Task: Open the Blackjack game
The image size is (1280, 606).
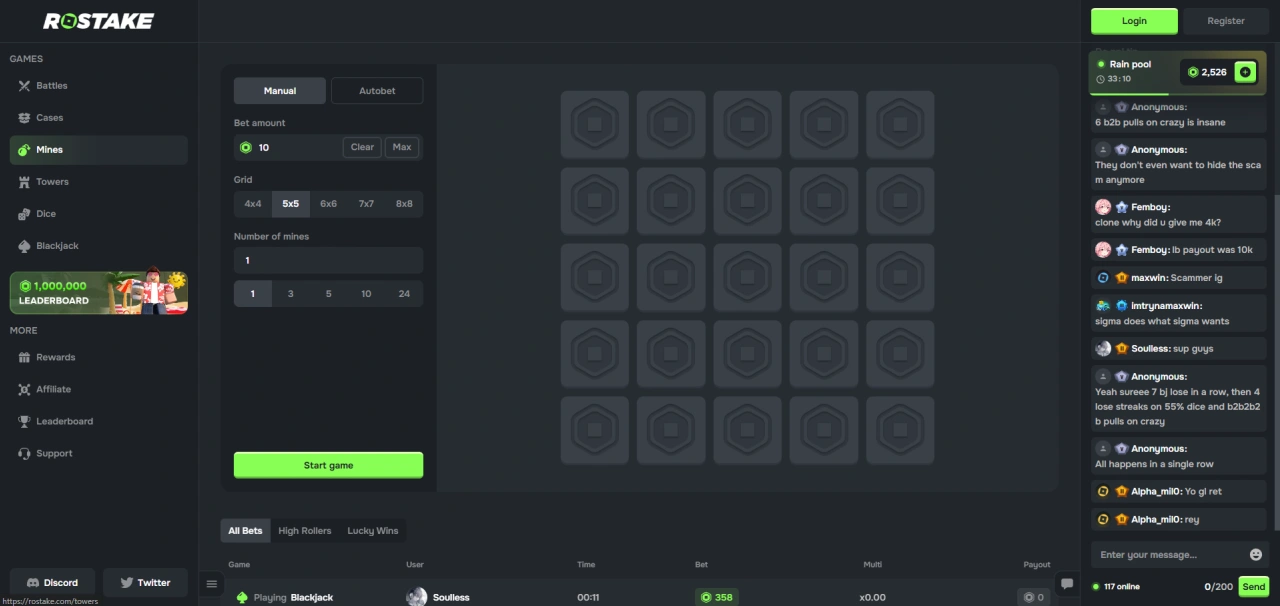Action: tap(99, 246)
